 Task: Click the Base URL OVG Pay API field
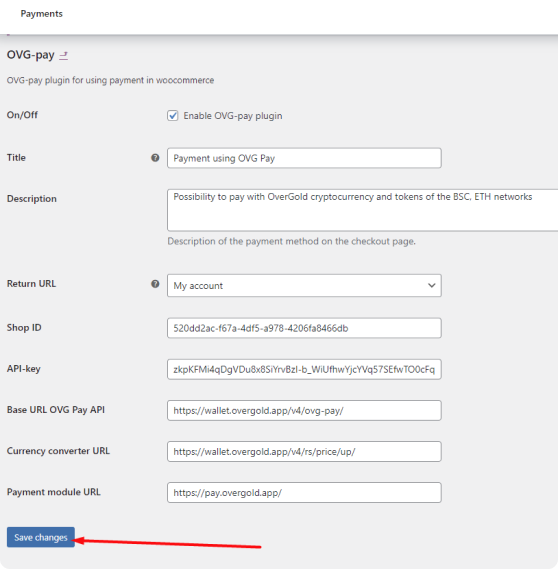coord(304,410)
